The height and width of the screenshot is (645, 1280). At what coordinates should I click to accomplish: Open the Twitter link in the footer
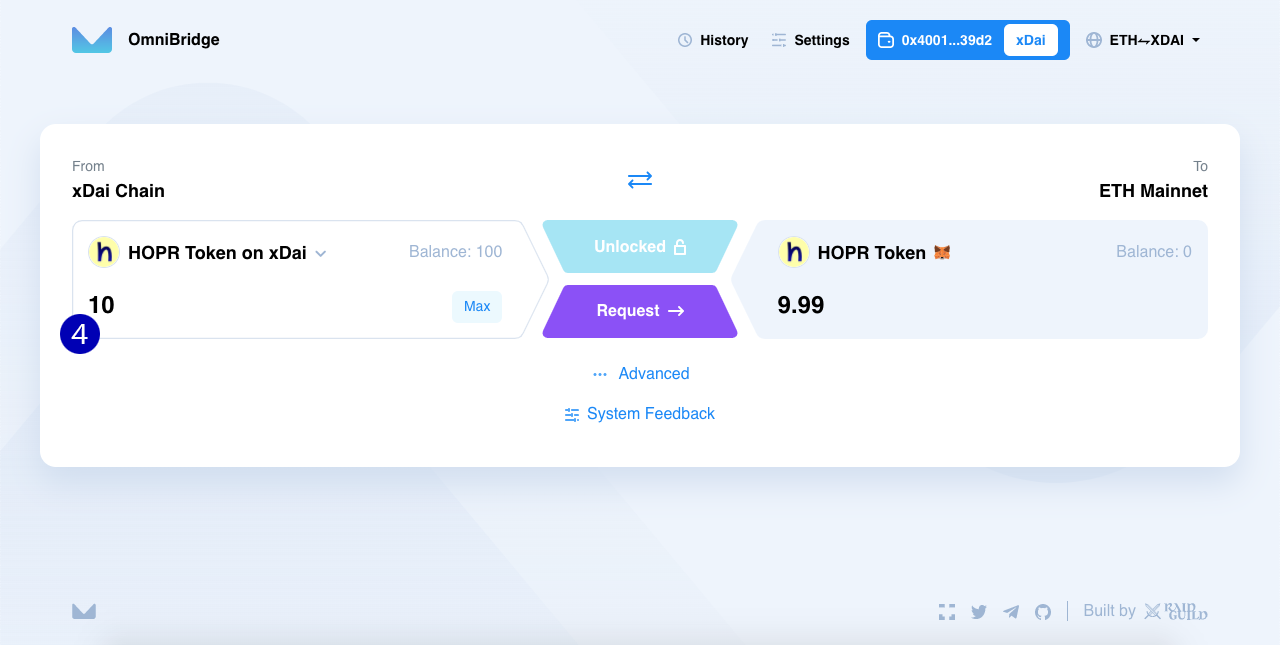coord(979,612)
